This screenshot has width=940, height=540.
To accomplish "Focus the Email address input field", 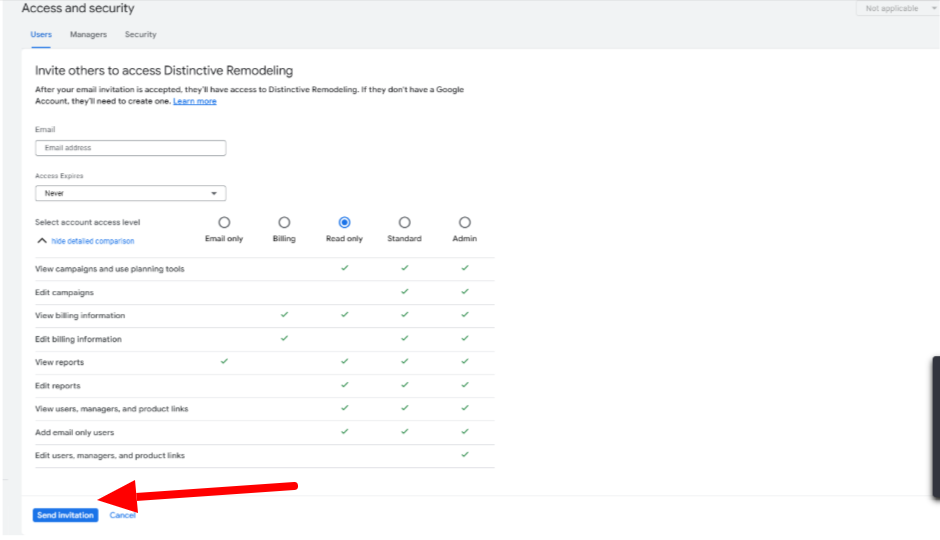I will (131, 148).
